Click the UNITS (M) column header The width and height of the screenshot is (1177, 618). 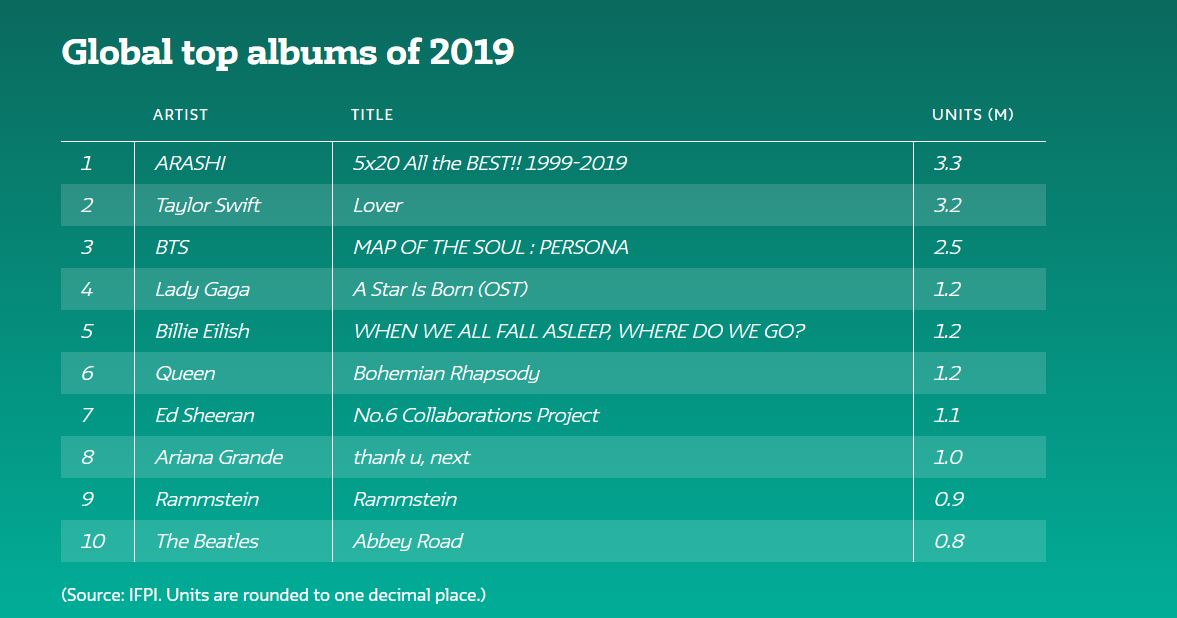click(972, 115)
